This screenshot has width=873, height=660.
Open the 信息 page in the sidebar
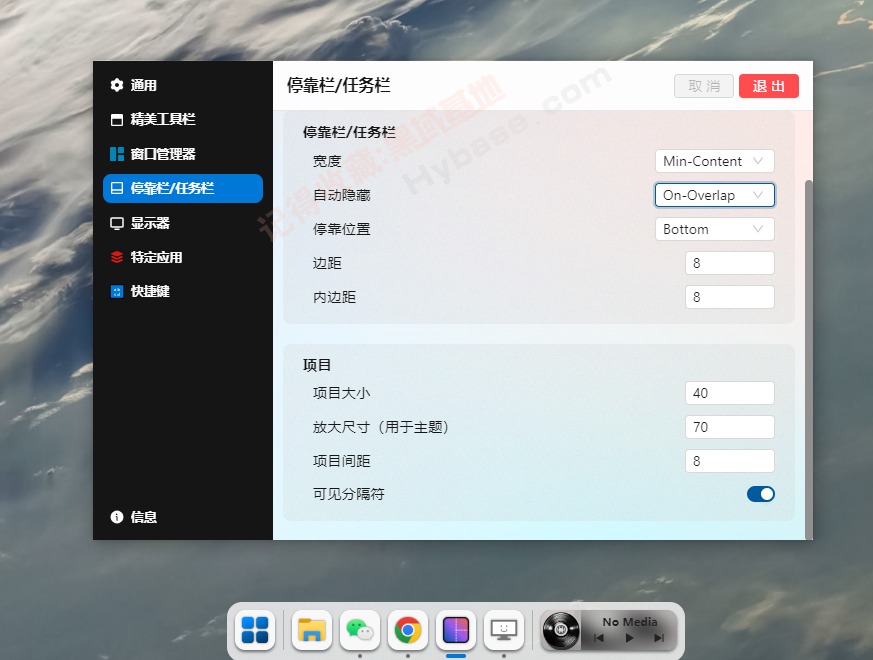pos(183,517)
